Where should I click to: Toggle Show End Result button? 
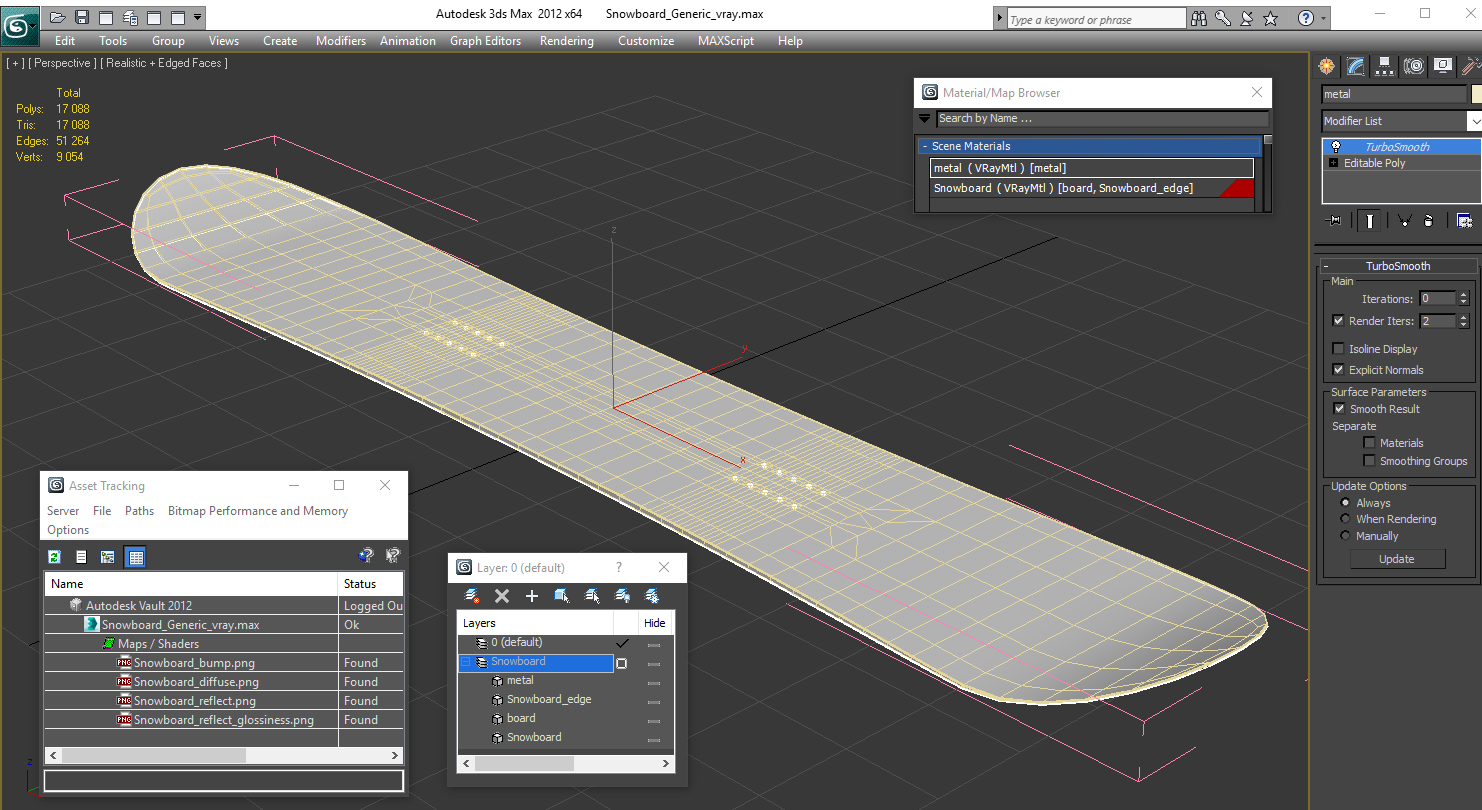pos(1369,221)
